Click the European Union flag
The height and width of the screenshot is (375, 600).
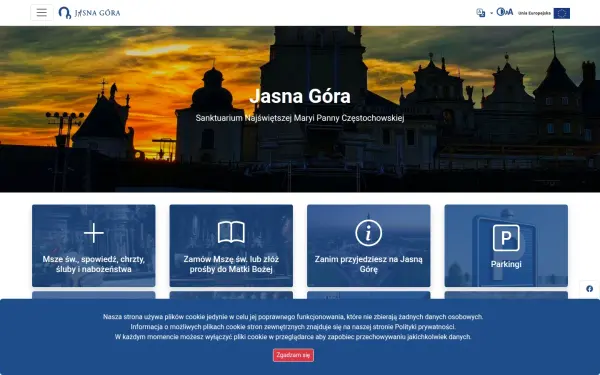click(561, 13)
